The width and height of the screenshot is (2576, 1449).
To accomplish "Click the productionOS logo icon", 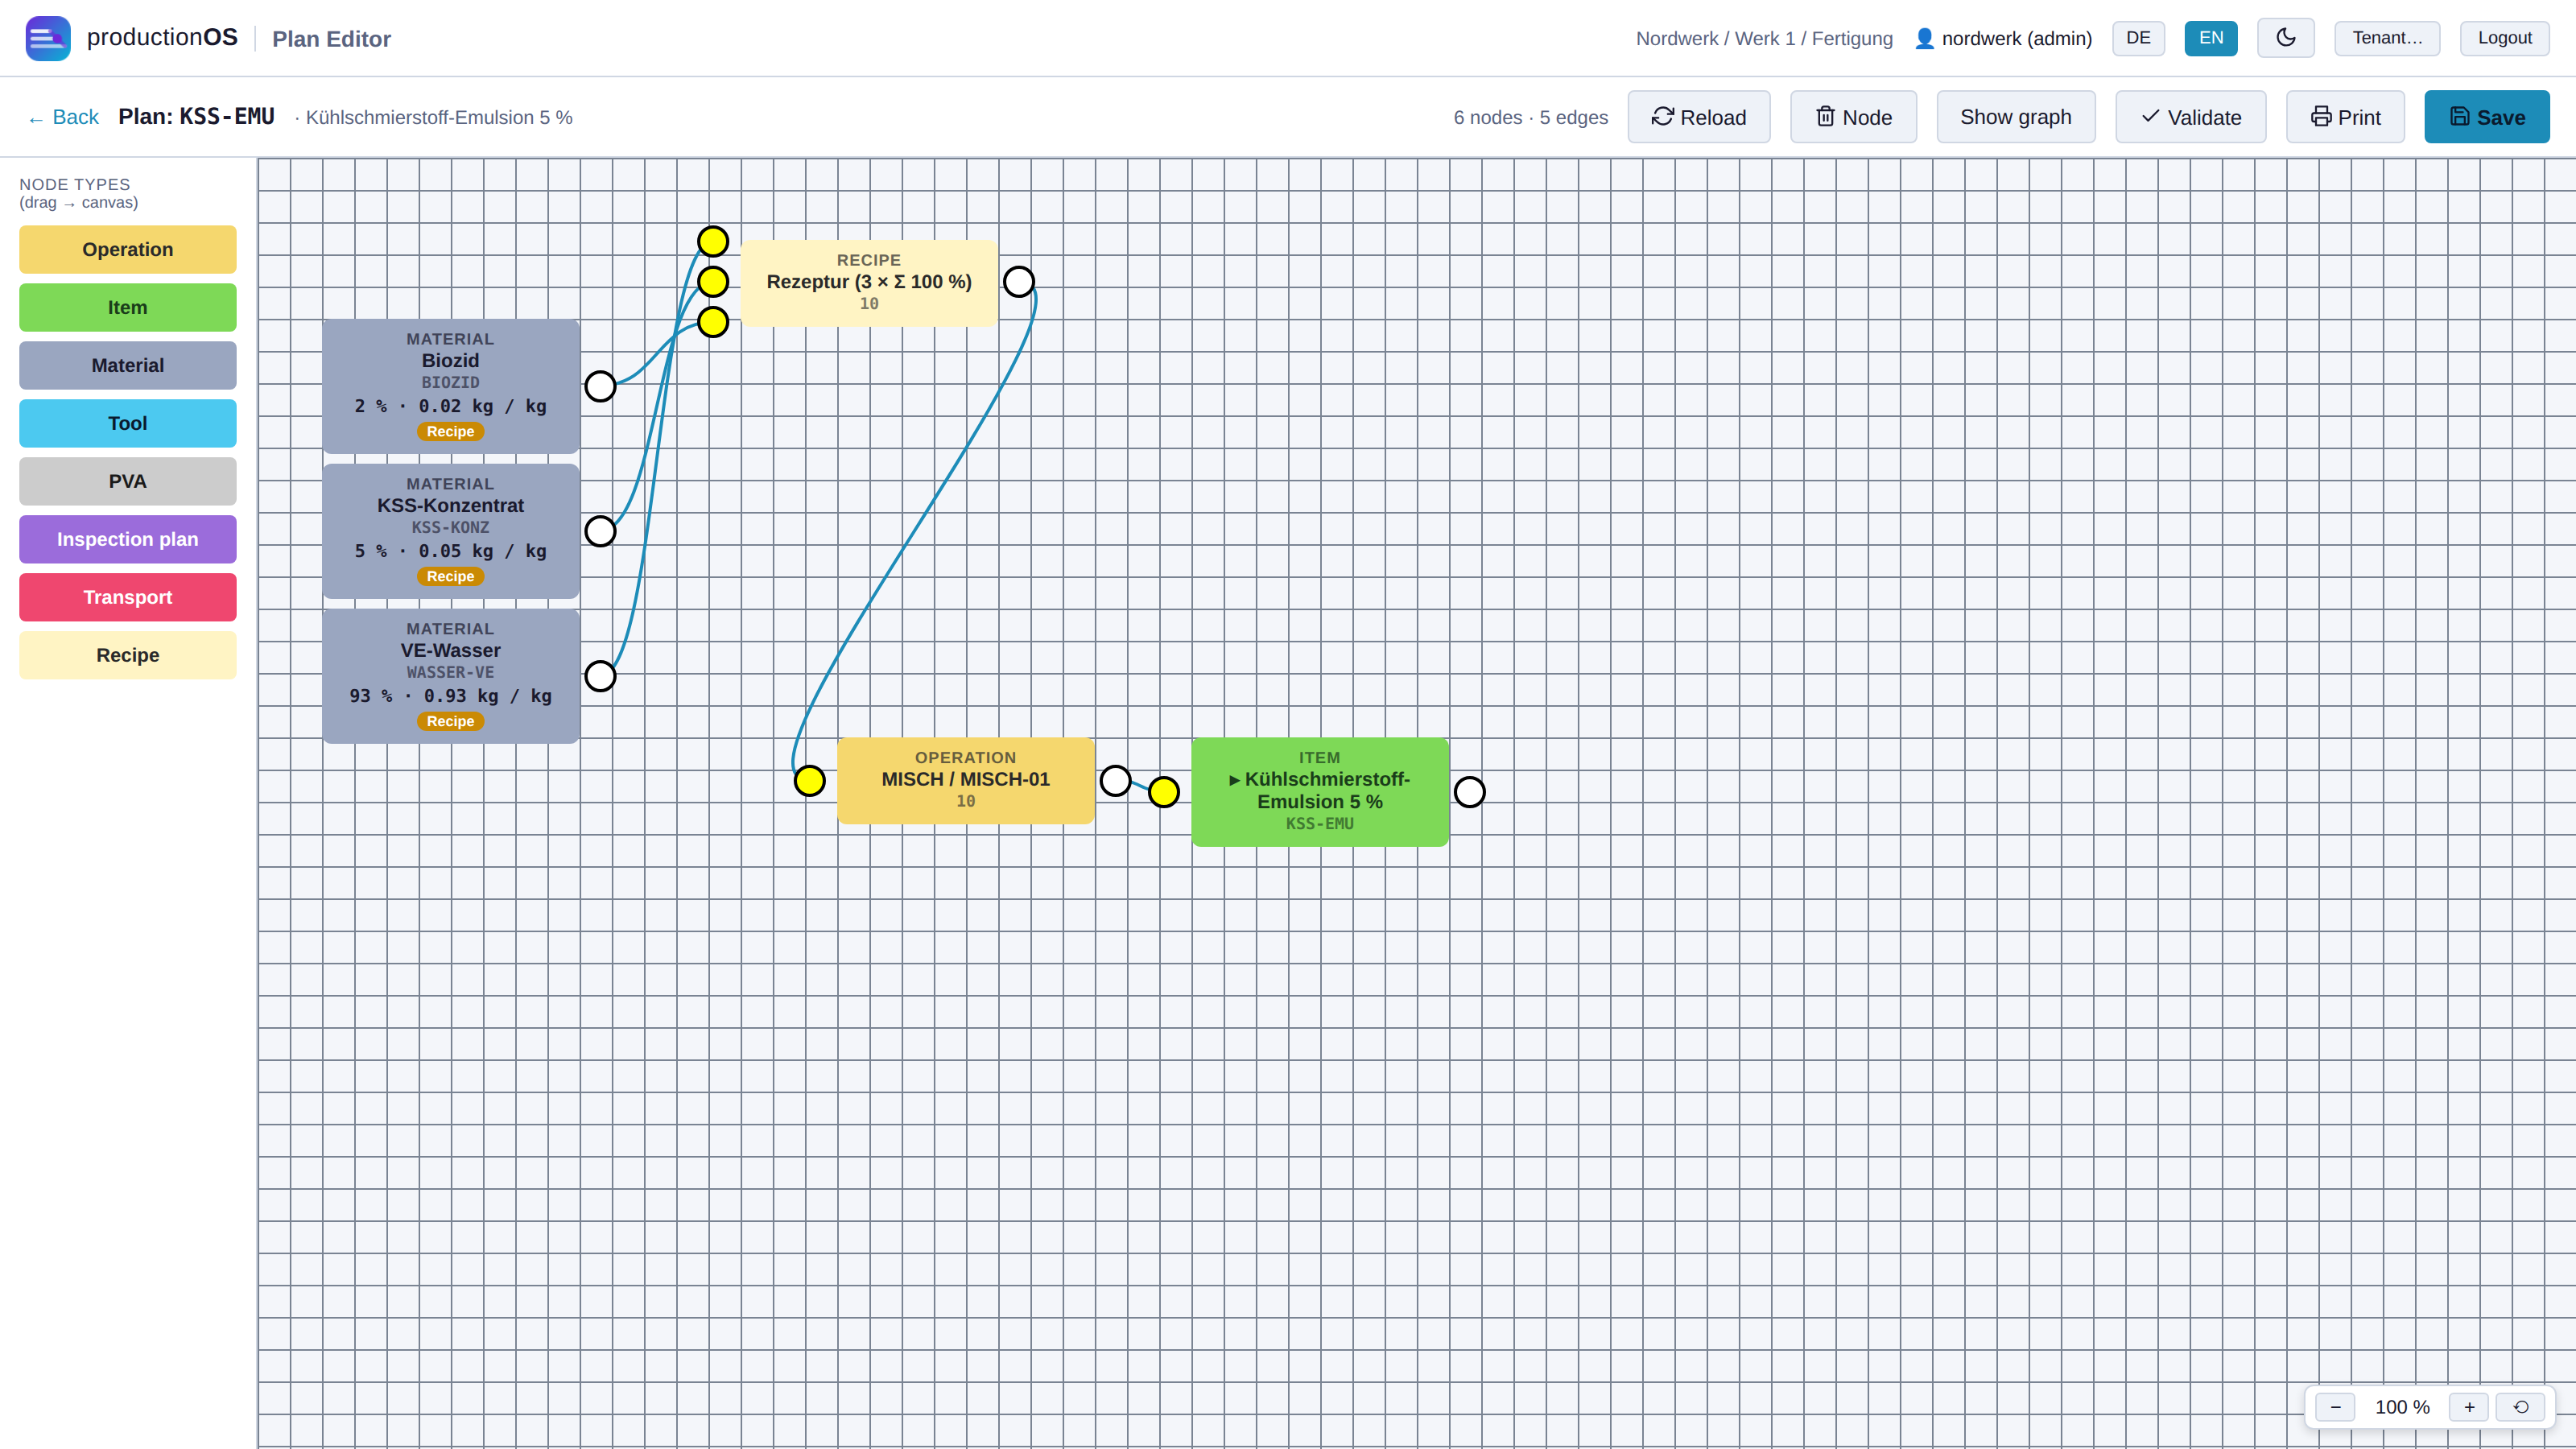I will [48, 38].
